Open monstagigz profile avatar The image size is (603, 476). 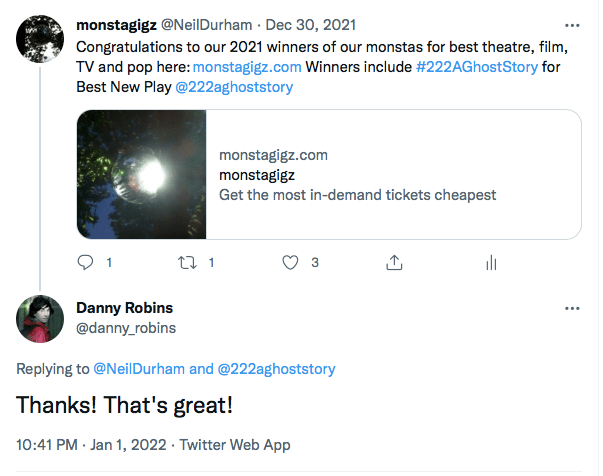pos(41,38)
